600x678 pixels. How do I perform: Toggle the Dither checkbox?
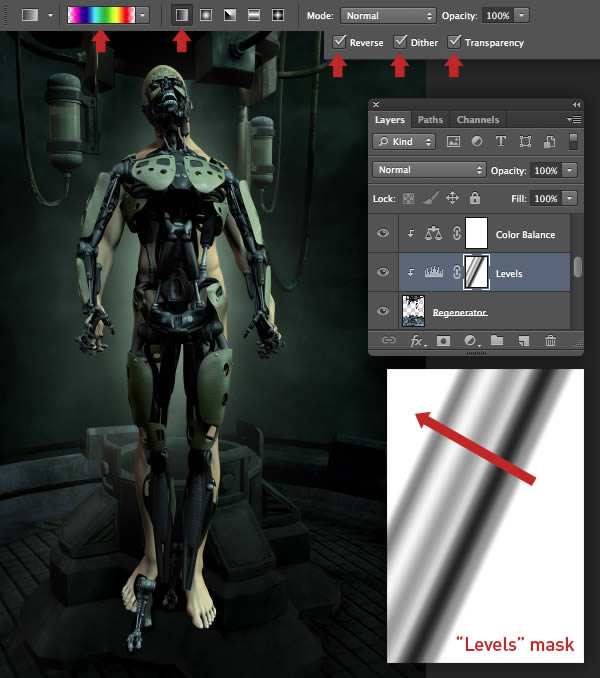[400, 42]
